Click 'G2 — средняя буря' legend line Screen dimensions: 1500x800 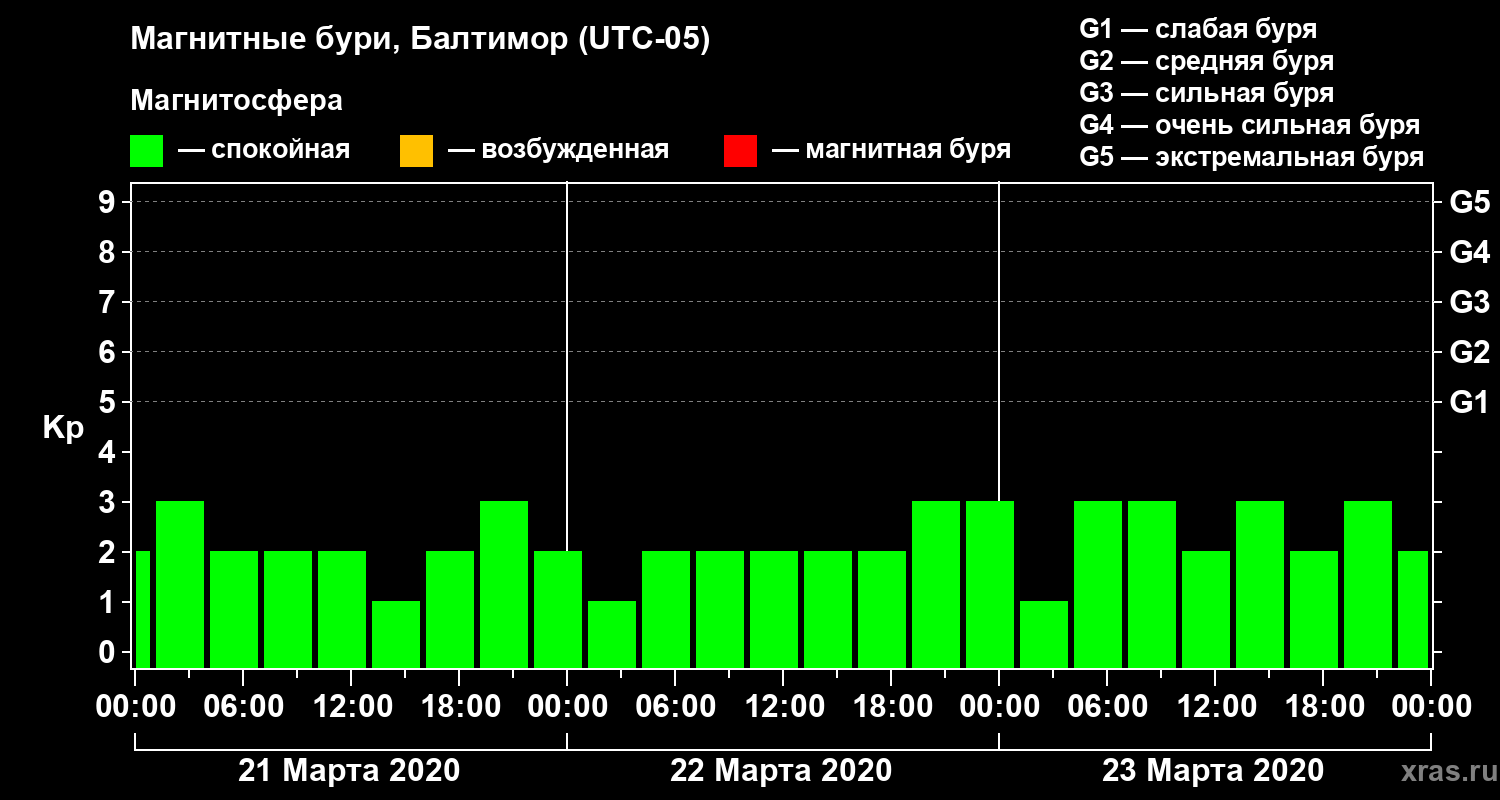click(x=1207, y=60)
